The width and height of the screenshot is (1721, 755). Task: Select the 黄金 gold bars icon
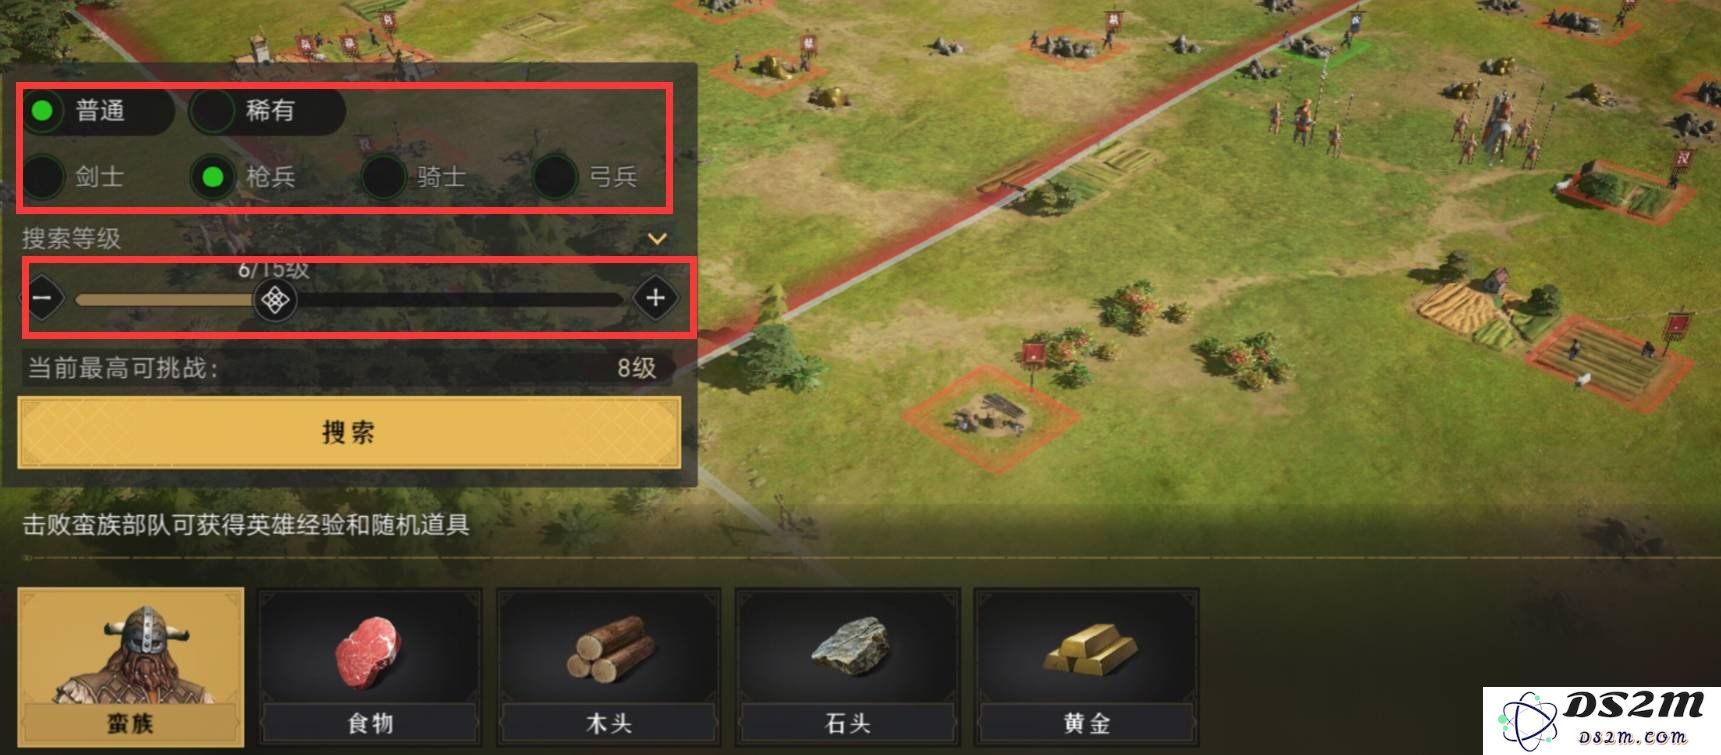click(x=1087, y=667)
